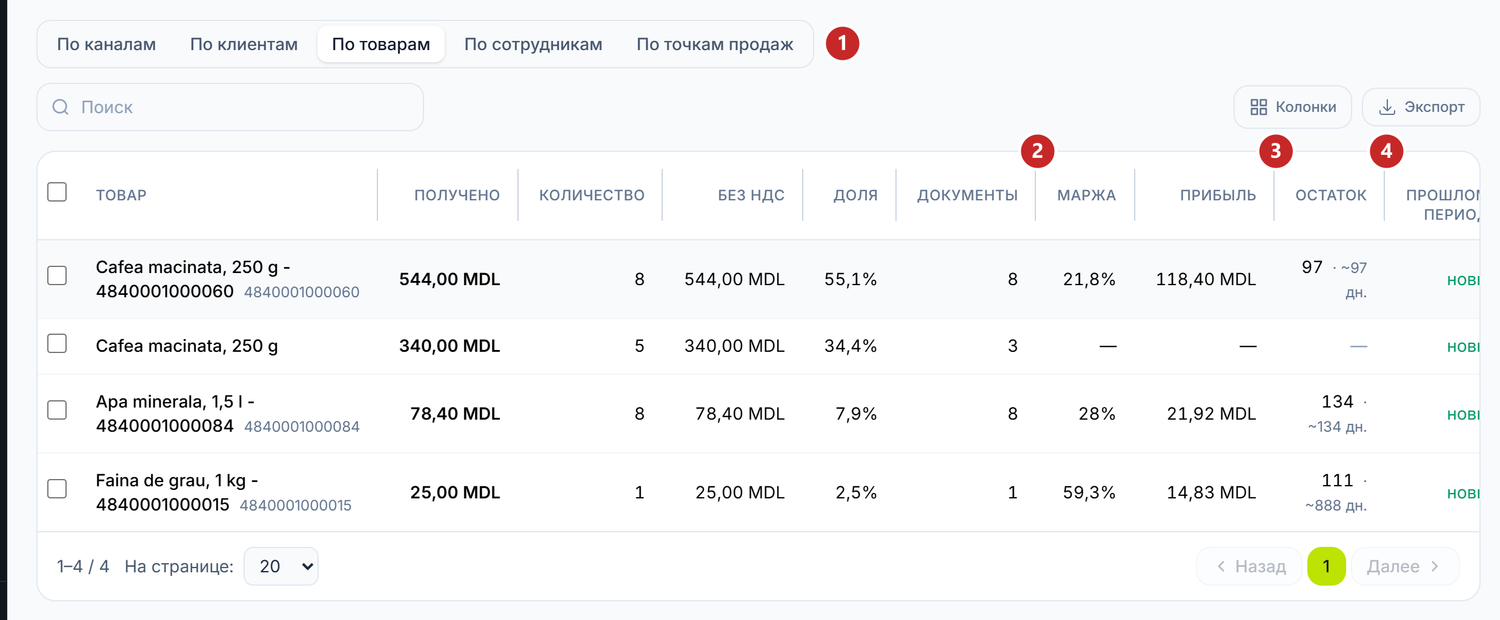The image size is (1500, 620).
Task: Click the stock value 111 · ~888 дн.
Action: click(1337, 492)
